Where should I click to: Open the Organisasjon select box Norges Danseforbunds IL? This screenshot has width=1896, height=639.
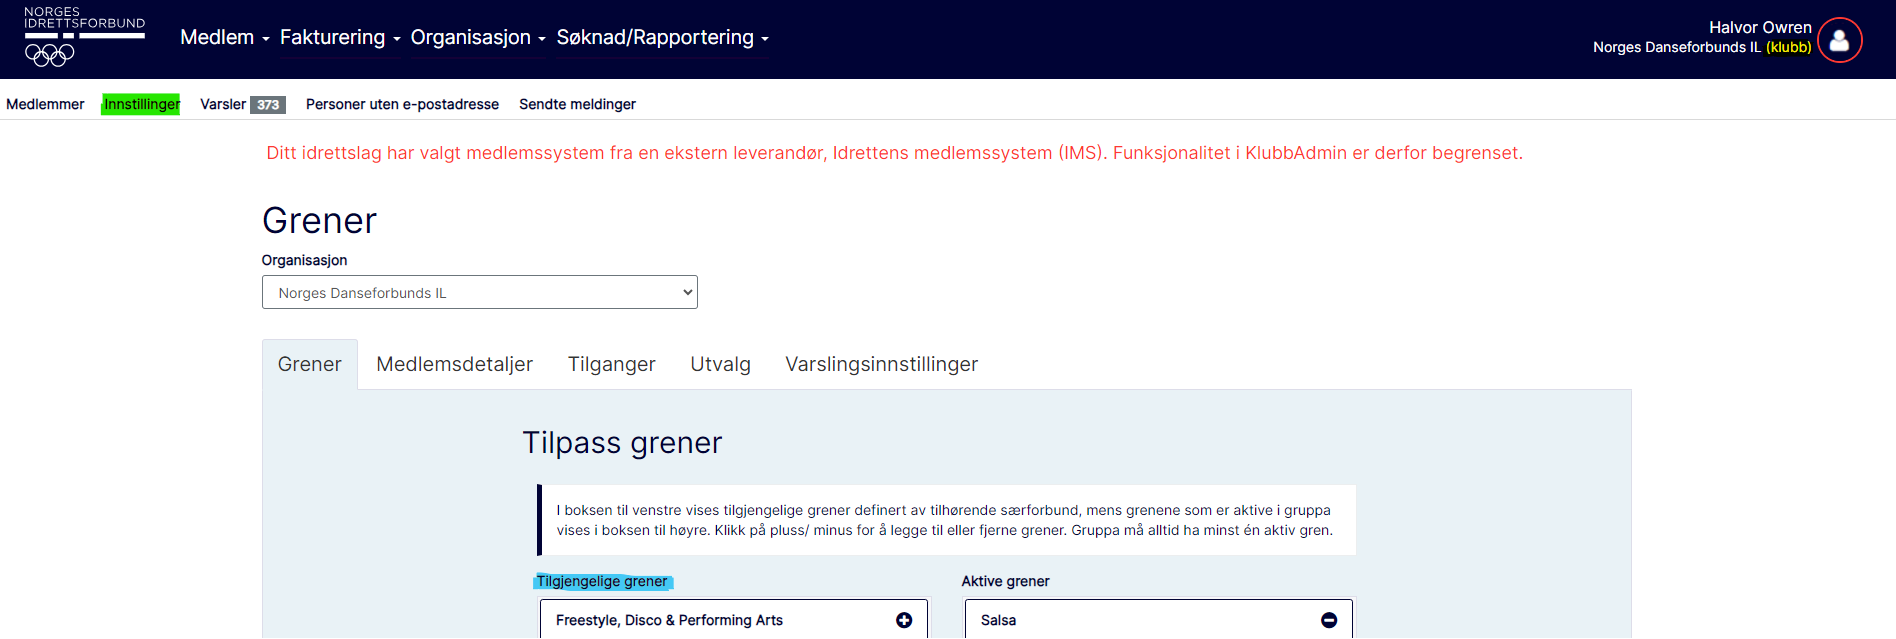480,292
